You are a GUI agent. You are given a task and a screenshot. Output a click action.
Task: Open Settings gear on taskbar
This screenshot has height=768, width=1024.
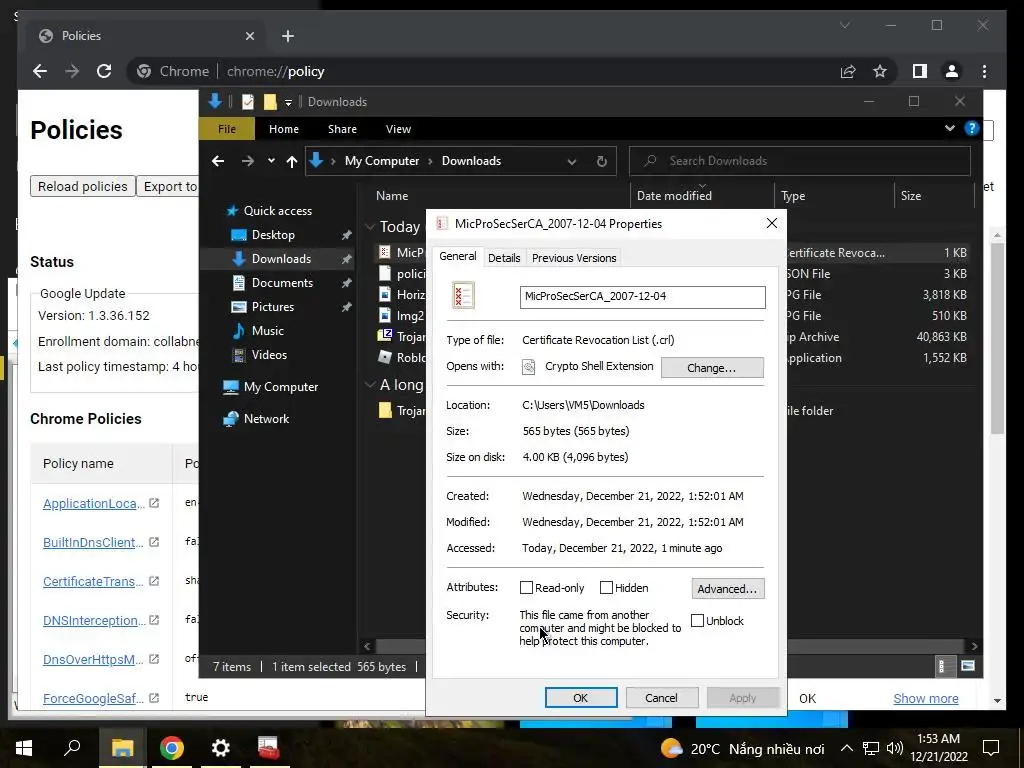tap(221, 748)
